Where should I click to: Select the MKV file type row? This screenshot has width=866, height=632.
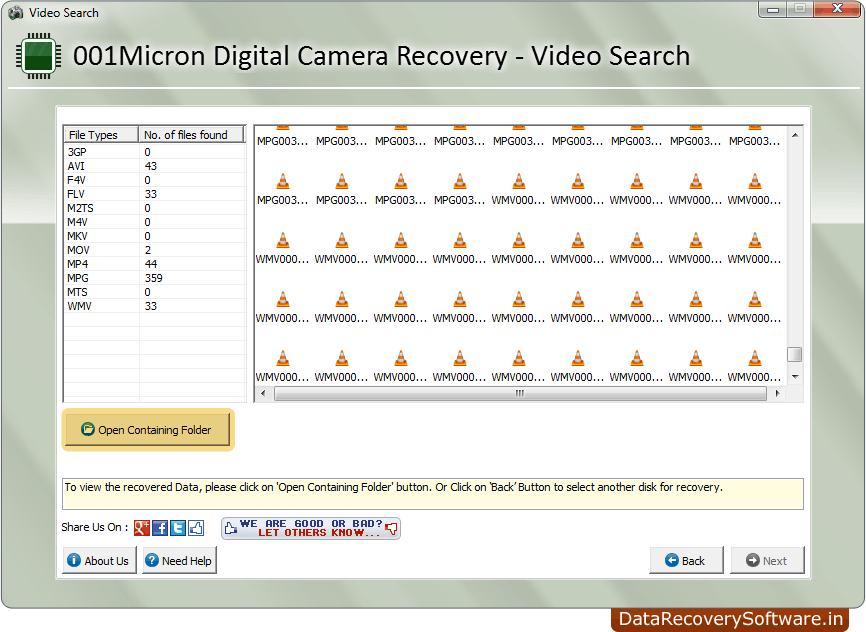coord(155,236)
